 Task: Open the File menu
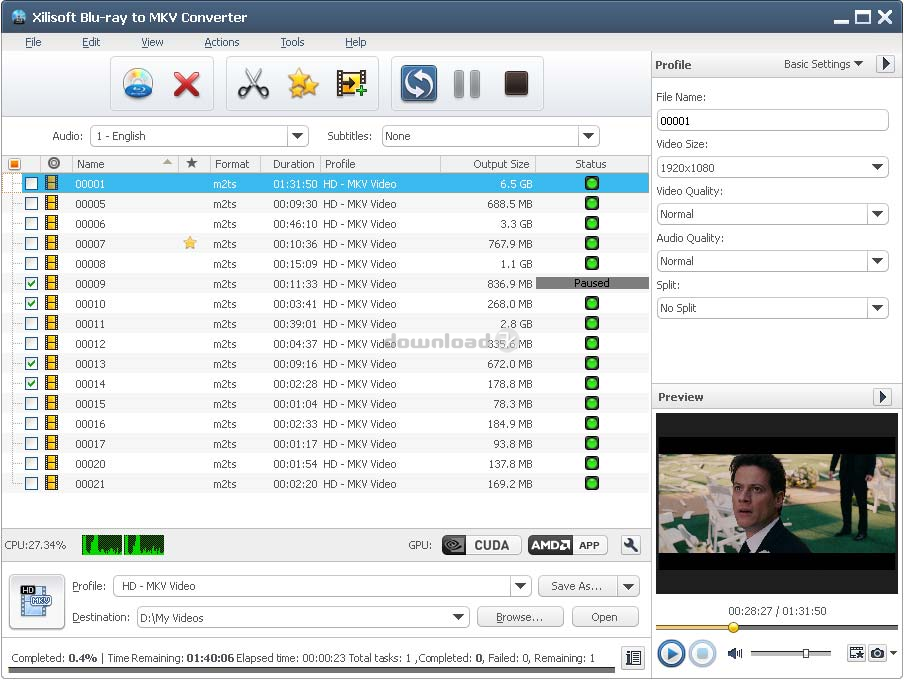(33, 42)
